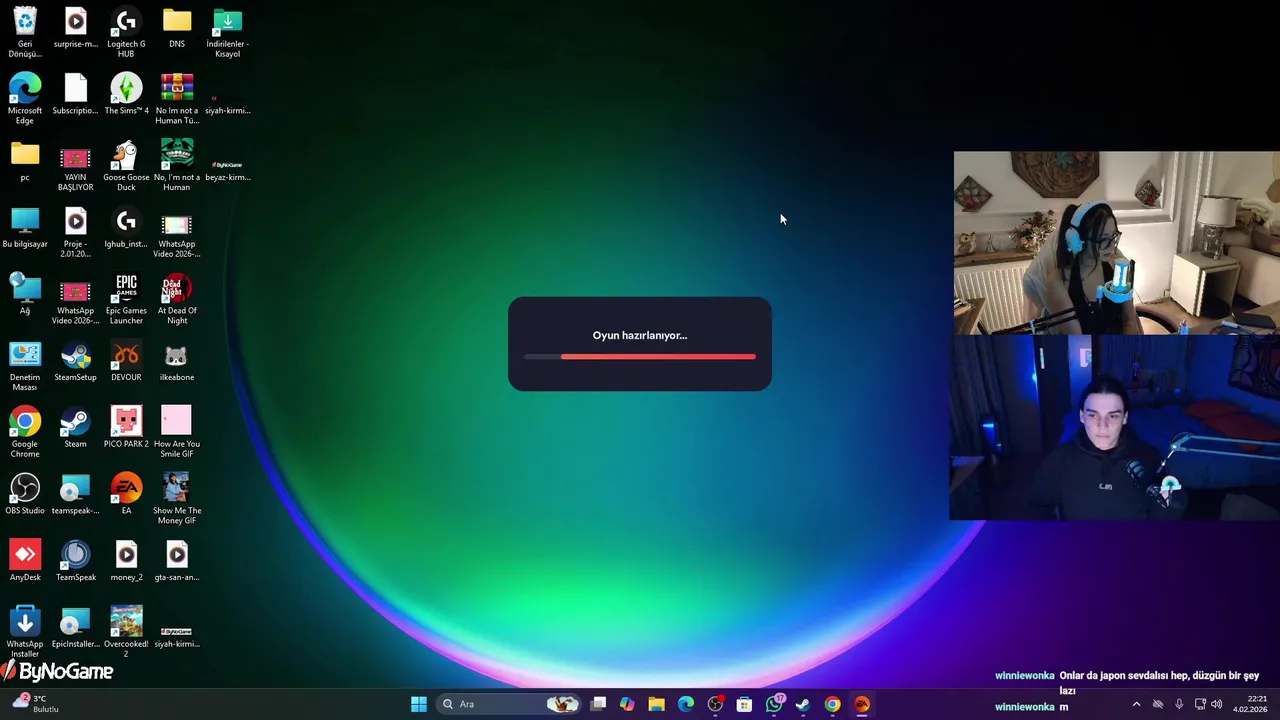The width and height of the screenshot is (1280, 720).
Task: Click Oyun hazırlanıyor progress bar
Action: click(640, 356)
